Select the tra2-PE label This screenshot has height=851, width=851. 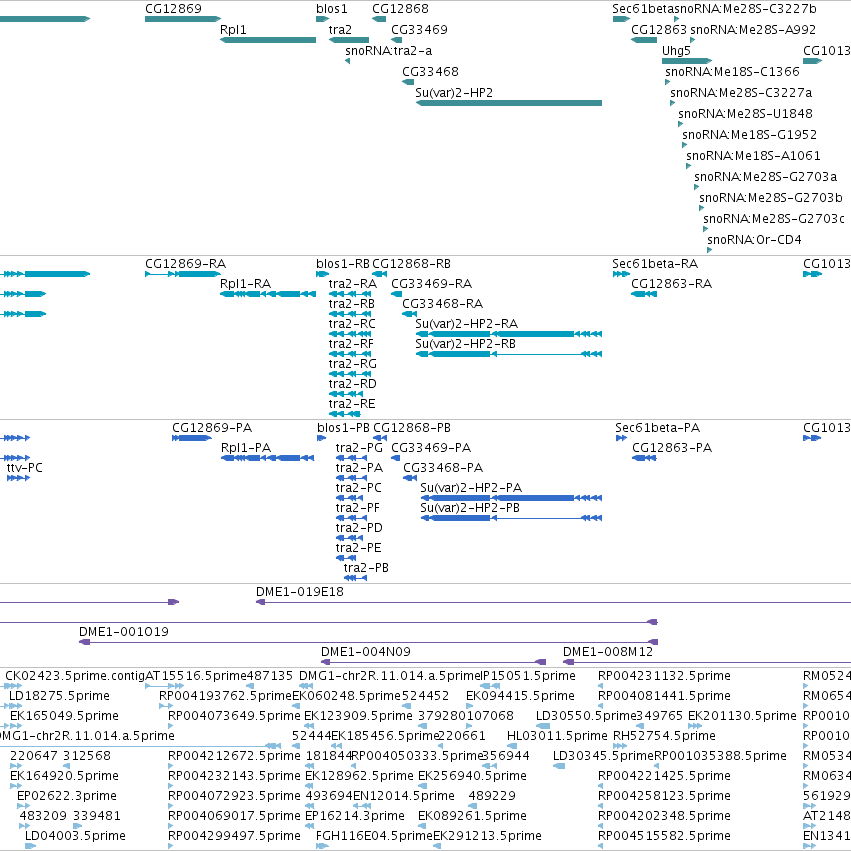(x=358, y=548)
